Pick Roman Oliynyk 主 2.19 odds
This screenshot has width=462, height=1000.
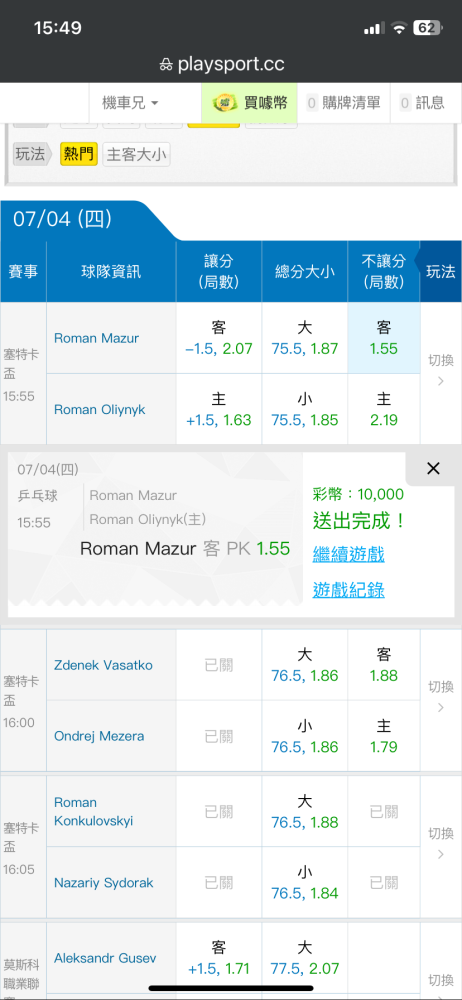(384, 409)
